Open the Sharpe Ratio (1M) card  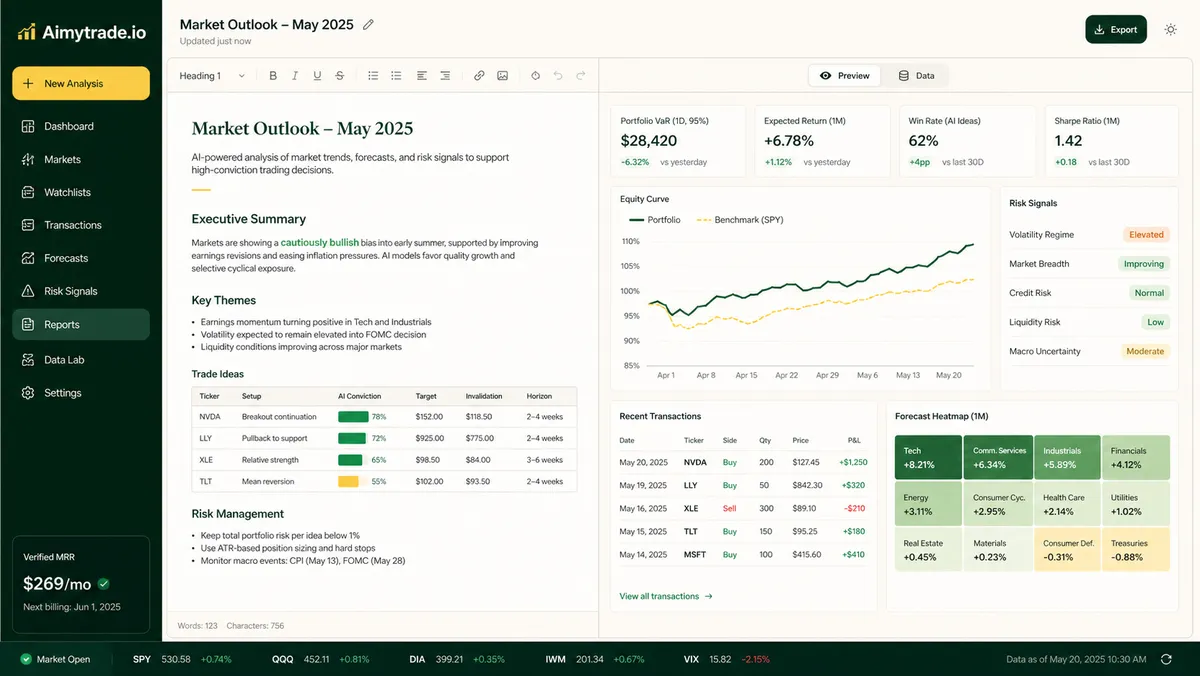(x=1111, y=141)
